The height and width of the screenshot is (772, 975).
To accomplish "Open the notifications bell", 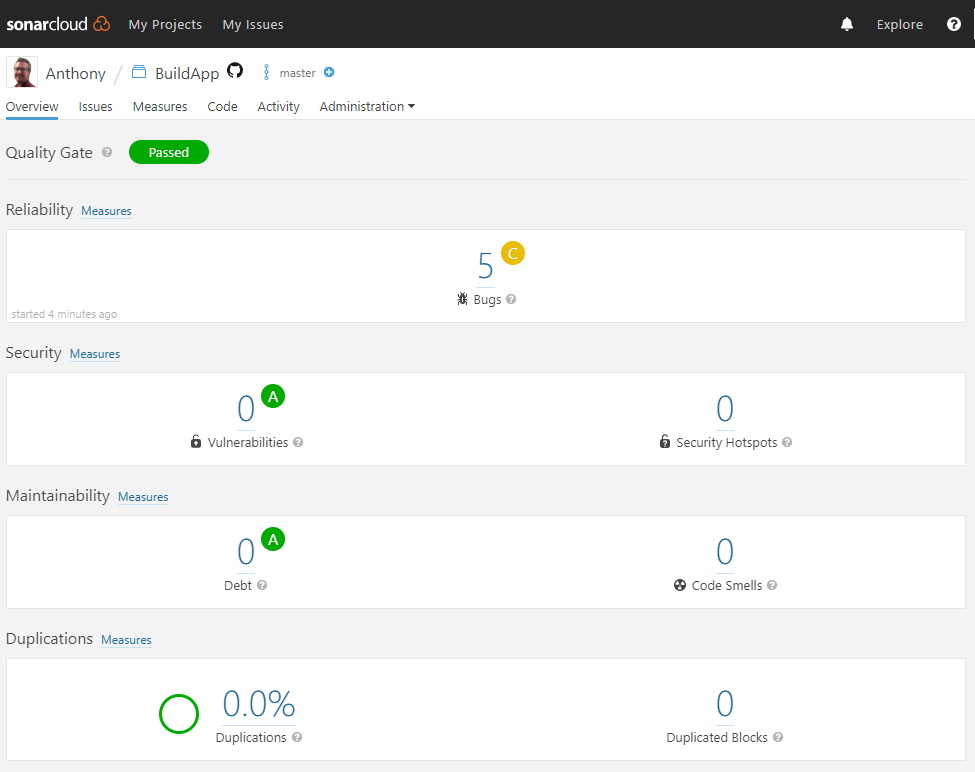I will click(x=846, y=24).
